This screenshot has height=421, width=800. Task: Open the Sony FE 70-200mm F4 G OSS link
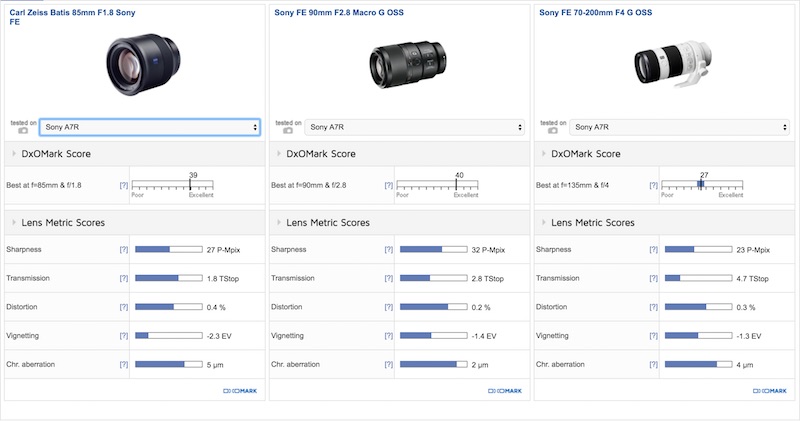[x=595, y=12]
